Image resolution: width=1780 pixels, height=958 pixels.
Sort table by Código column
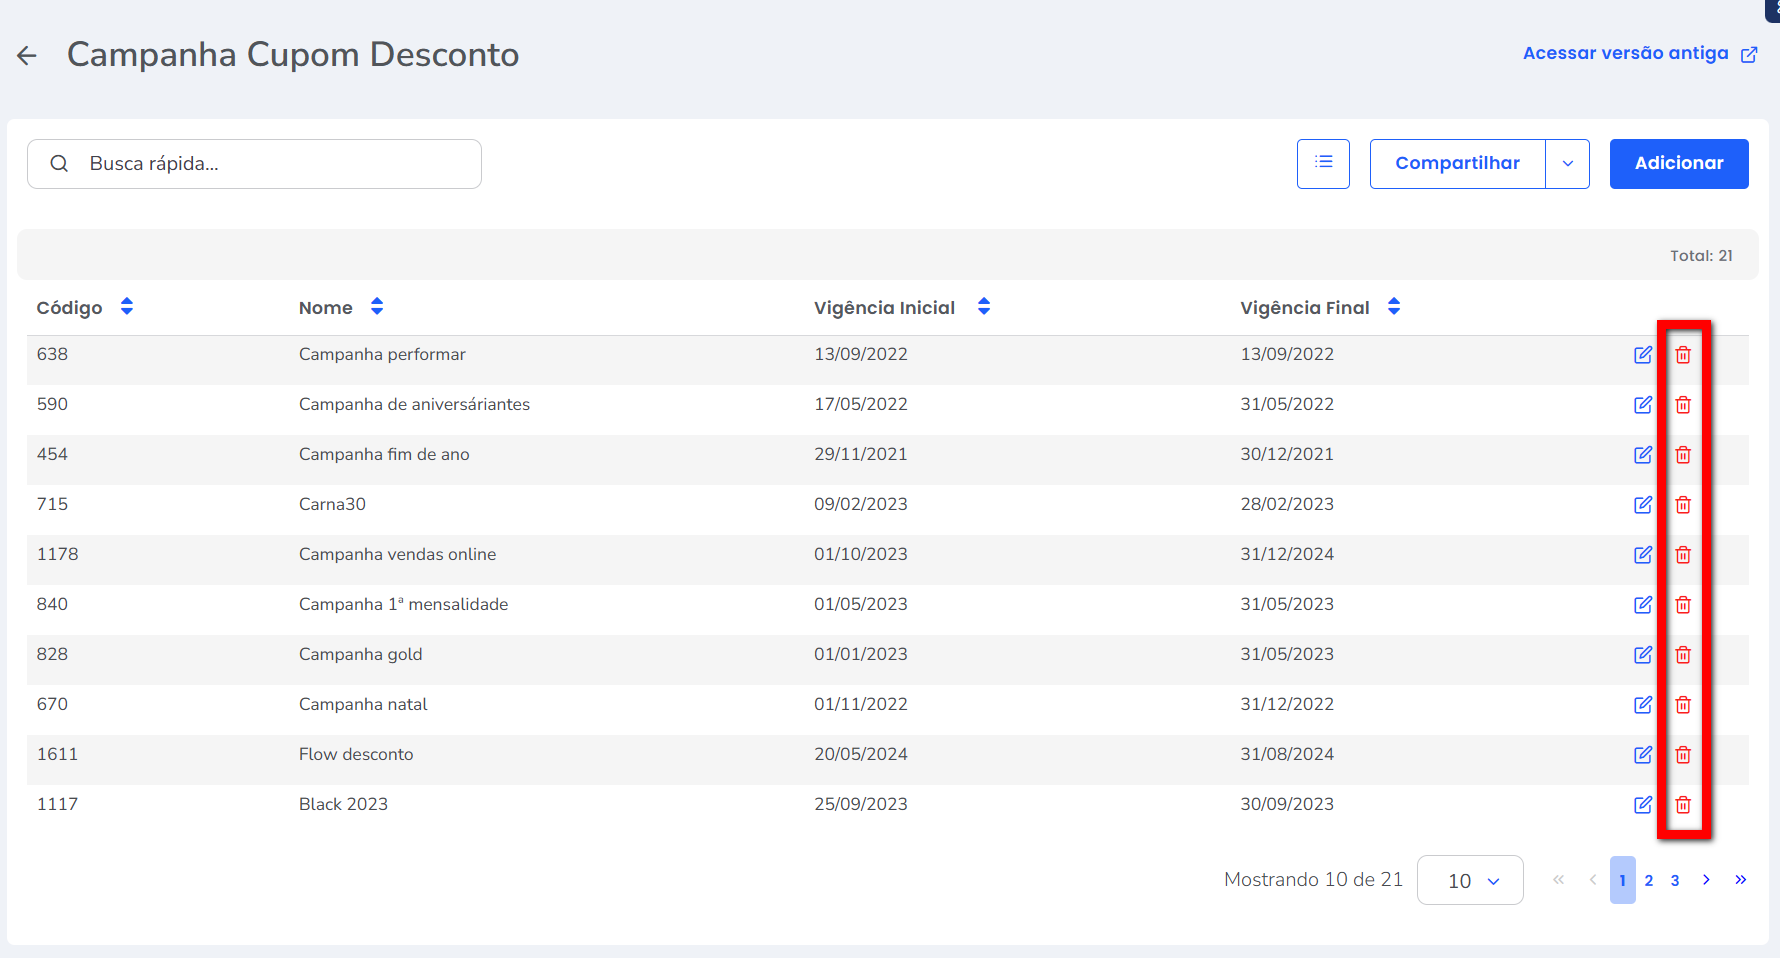tap(127, 307)
